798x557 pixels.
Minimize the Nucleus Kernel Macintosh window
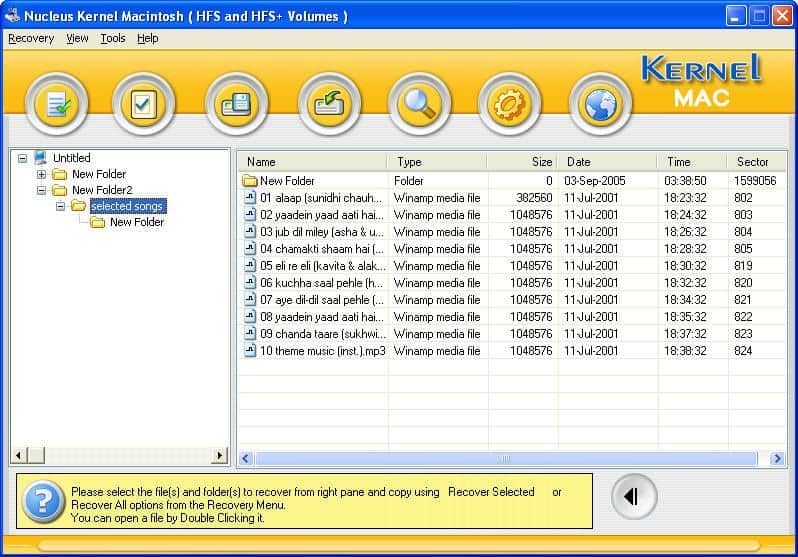(x=735, y=16)
